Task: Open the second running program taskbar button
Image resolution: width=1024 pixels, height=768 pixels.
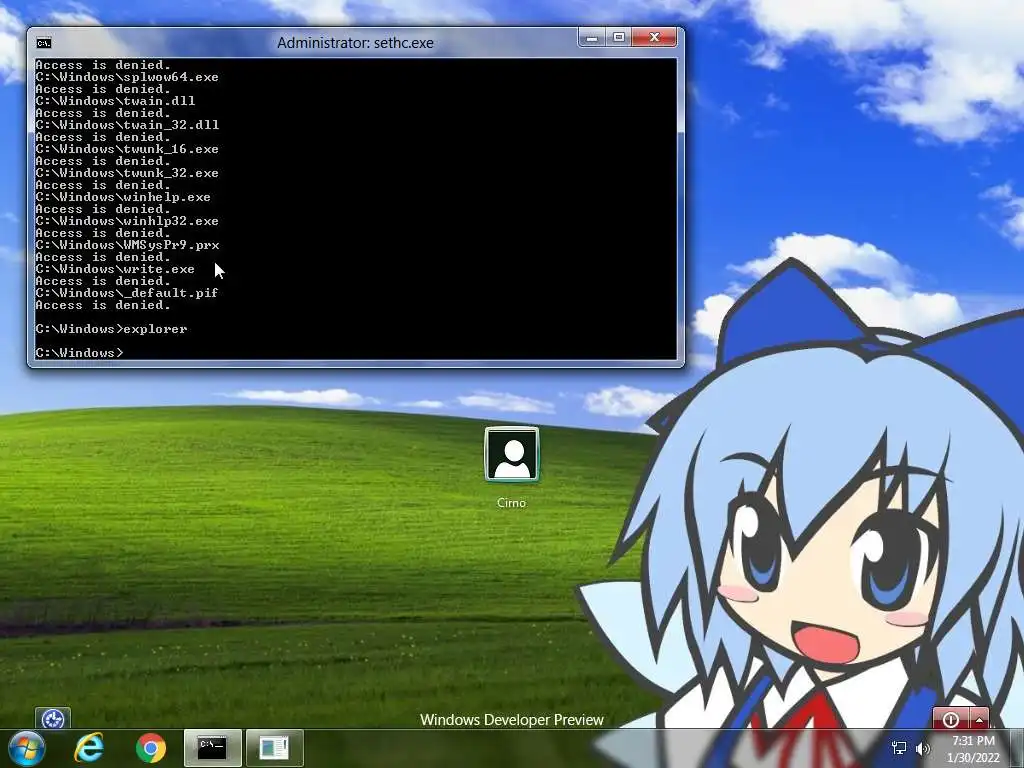Action: coord(274,748)
